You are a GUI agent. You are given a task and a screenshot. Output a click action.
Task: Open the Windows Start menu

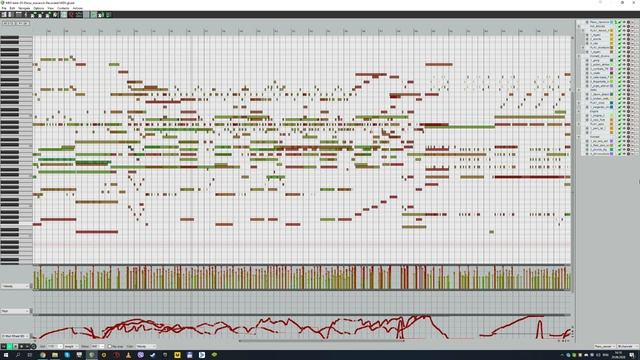[x=6, y=355]
